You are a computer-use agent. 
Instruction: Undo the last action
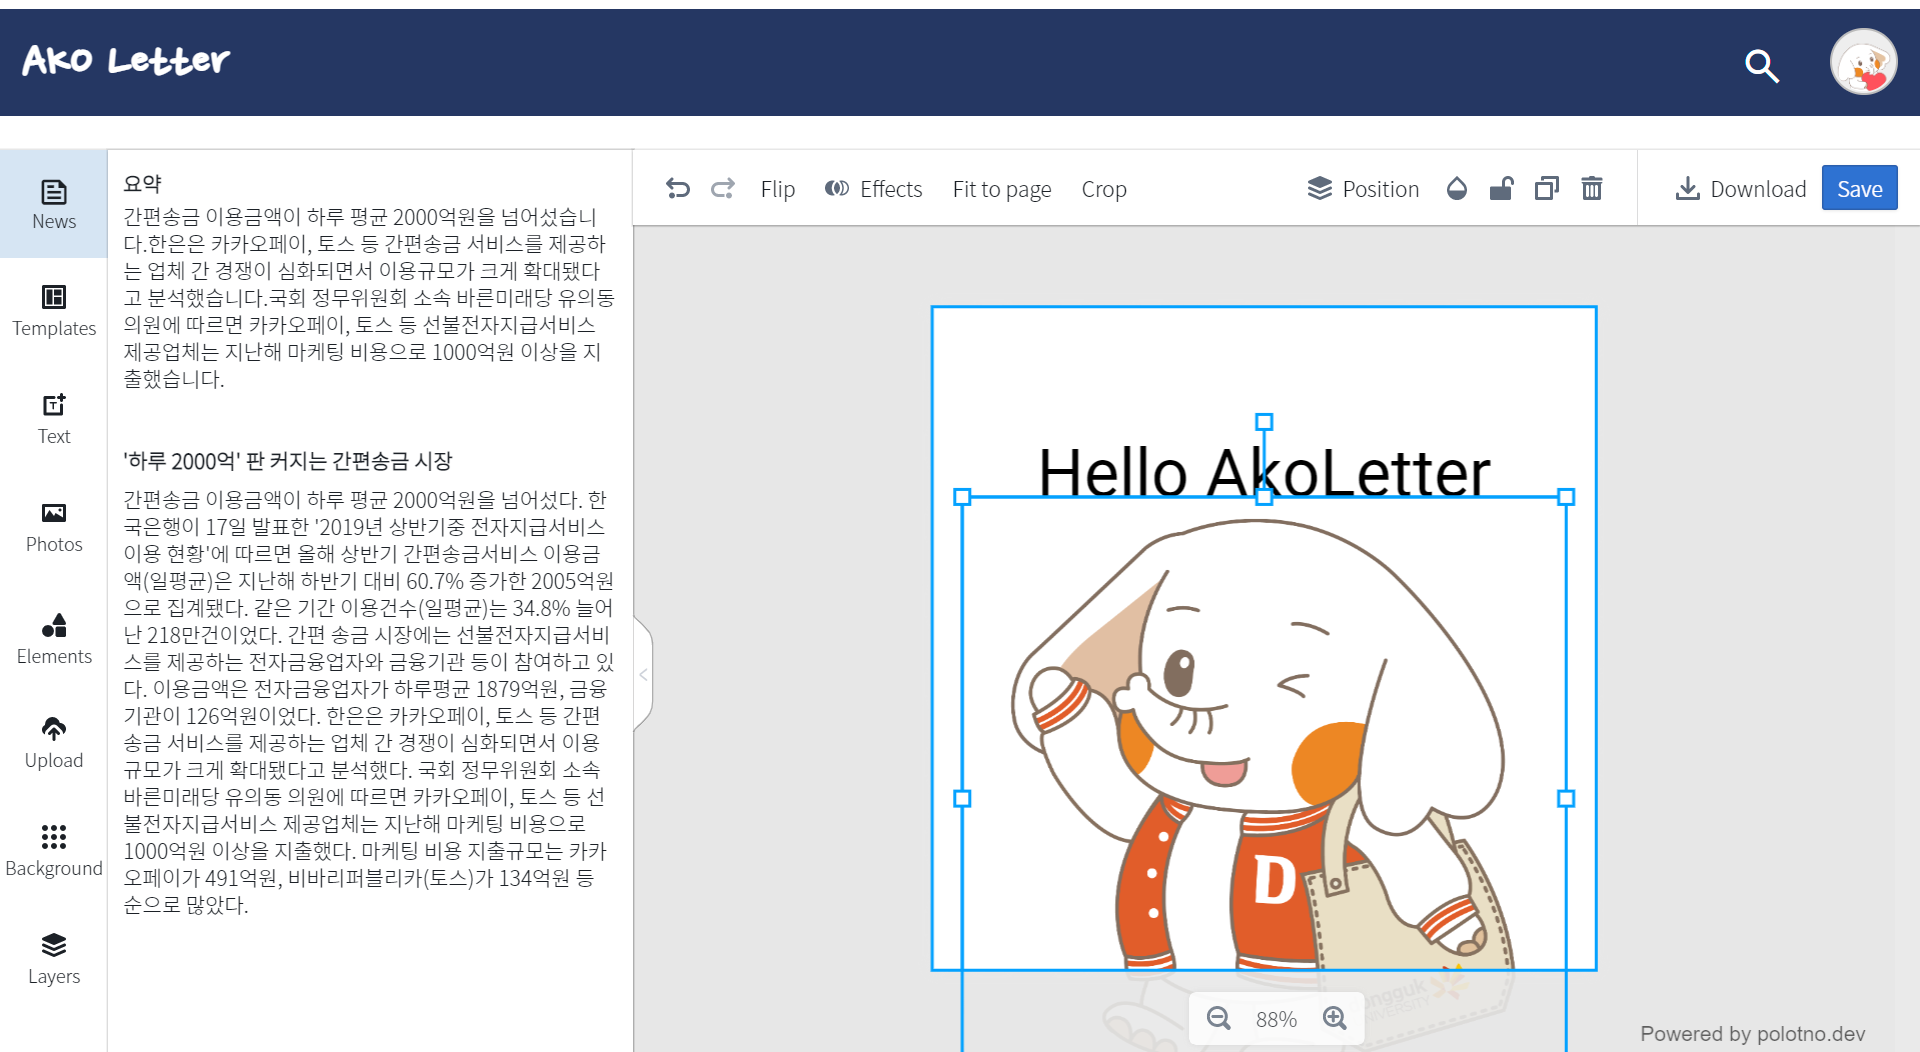tap(678, 188)
